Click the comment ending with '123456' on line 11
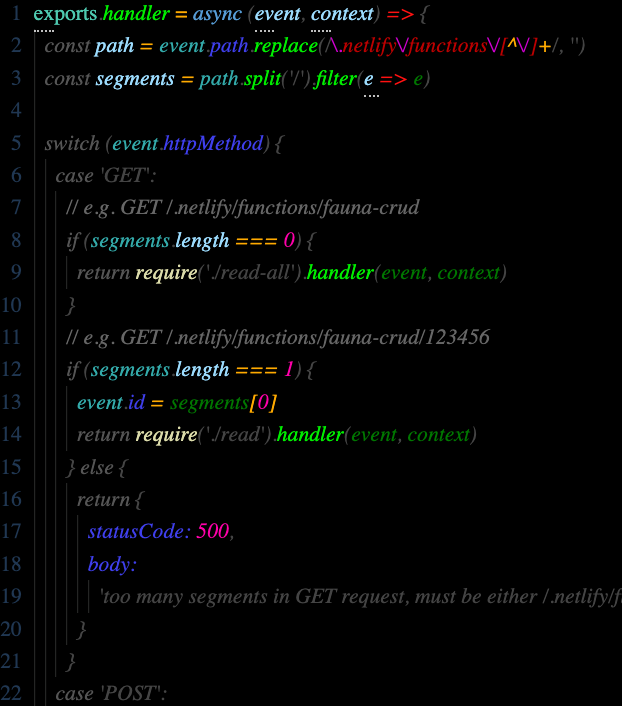The image size is (622, 706). pyautogui.click(x=278, y=338)
